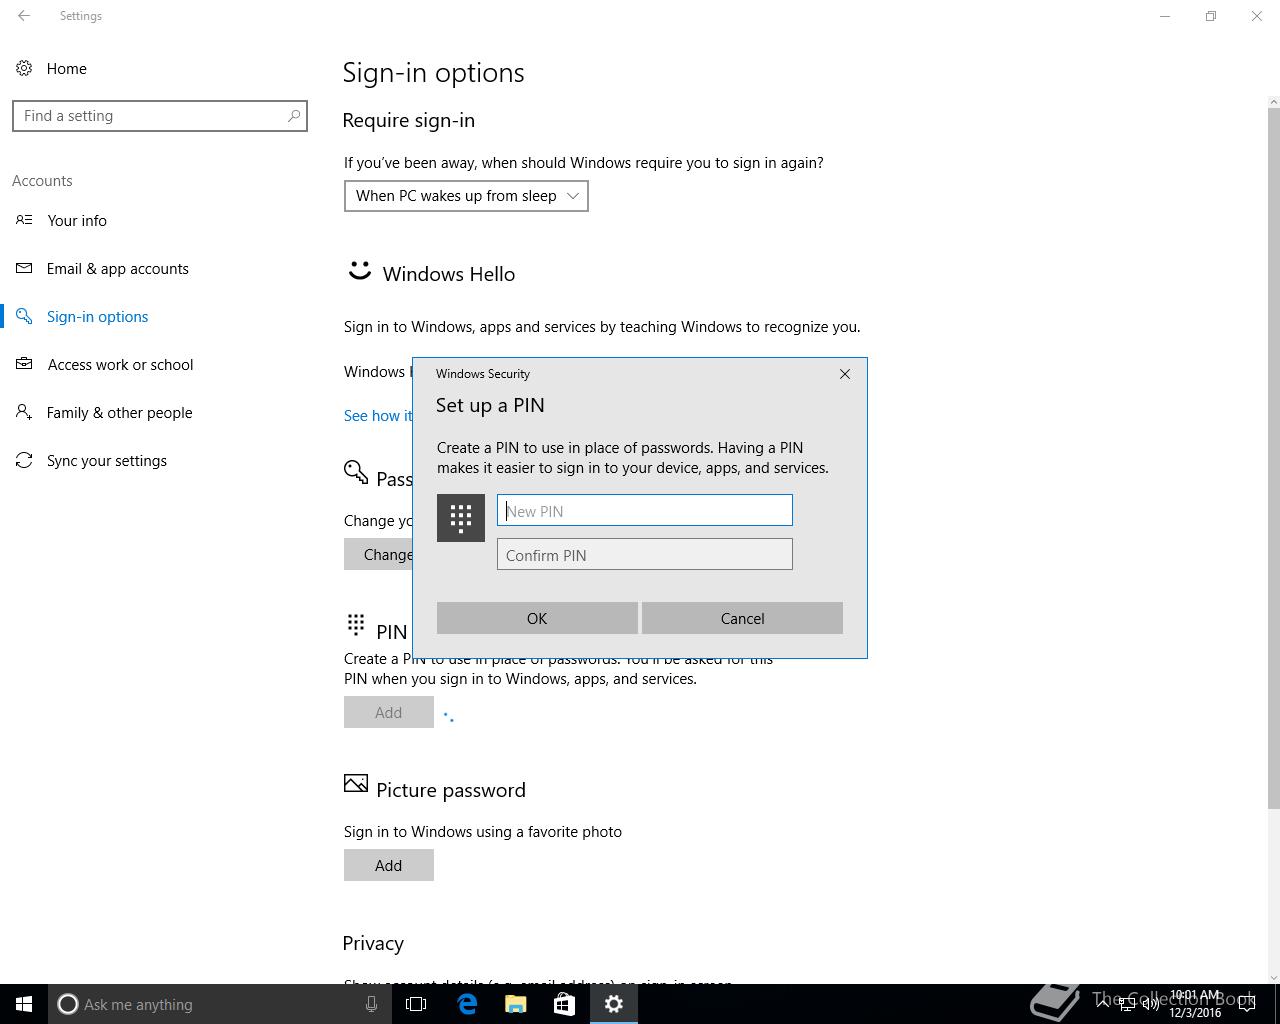
Task: Open the Action Center notification icon
Action: pyautogui.click(x=1247, y=1004)
